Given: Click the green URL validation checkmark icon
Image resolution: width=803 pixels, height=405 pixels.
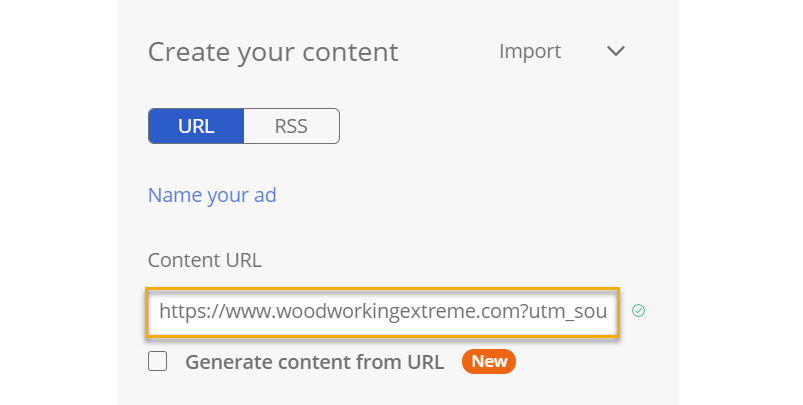Looking at the screenshot, I should [639, 311].
